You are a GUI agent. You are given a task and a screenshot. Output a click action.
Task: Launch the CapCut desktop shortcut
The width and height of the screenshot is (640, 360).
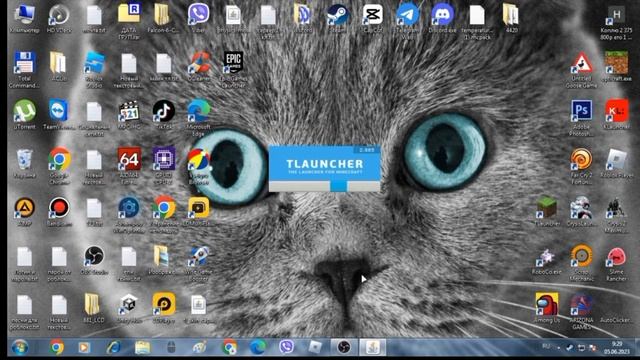tap(373, 18)
